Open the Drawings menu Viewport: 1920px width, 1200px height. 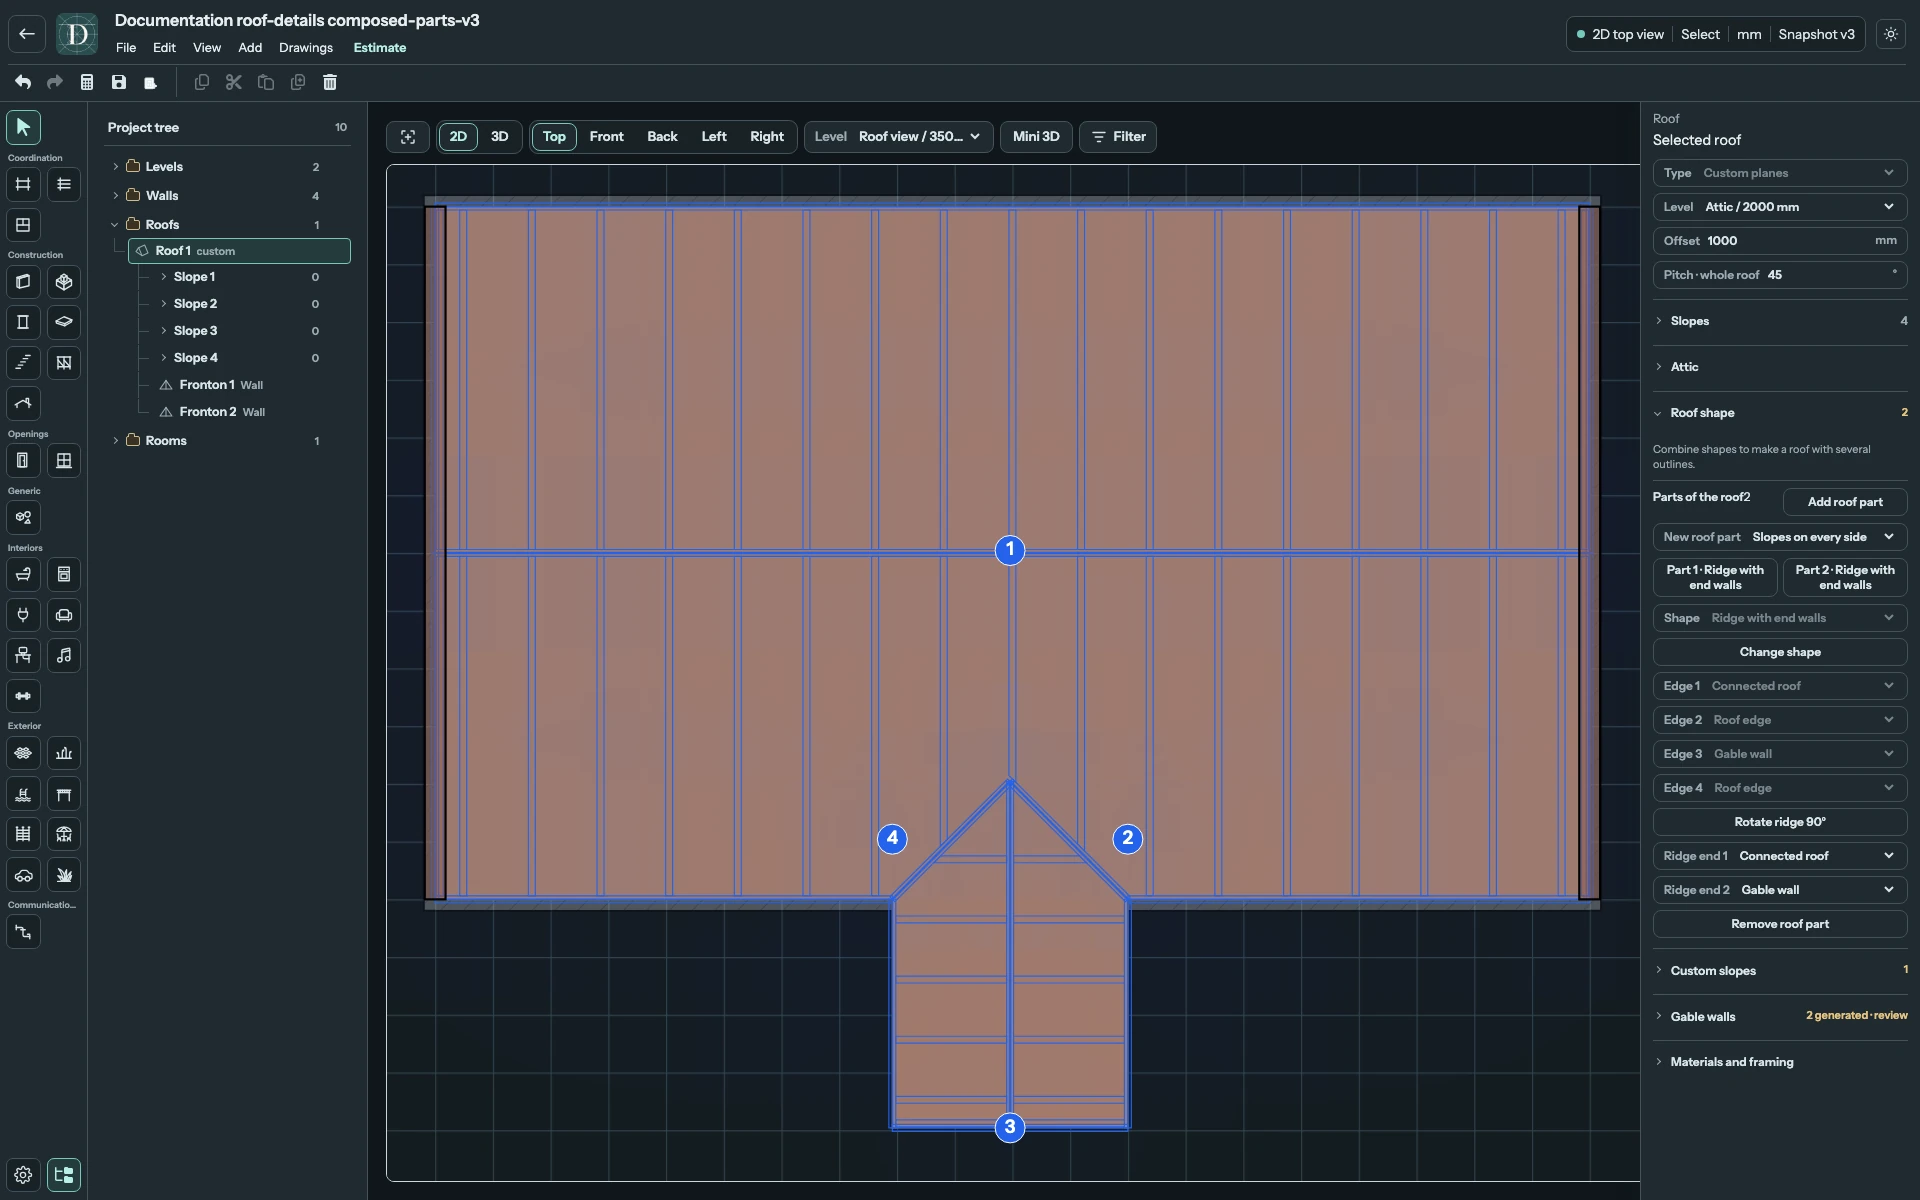306,48
